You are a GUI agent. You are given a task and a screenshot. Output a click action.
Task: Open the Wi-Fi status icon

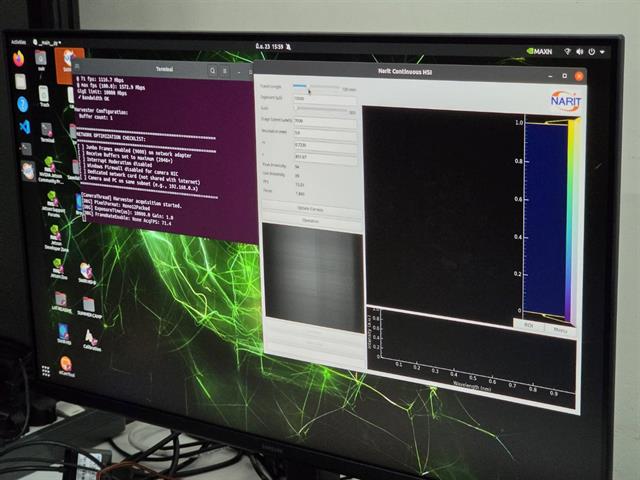567,51
